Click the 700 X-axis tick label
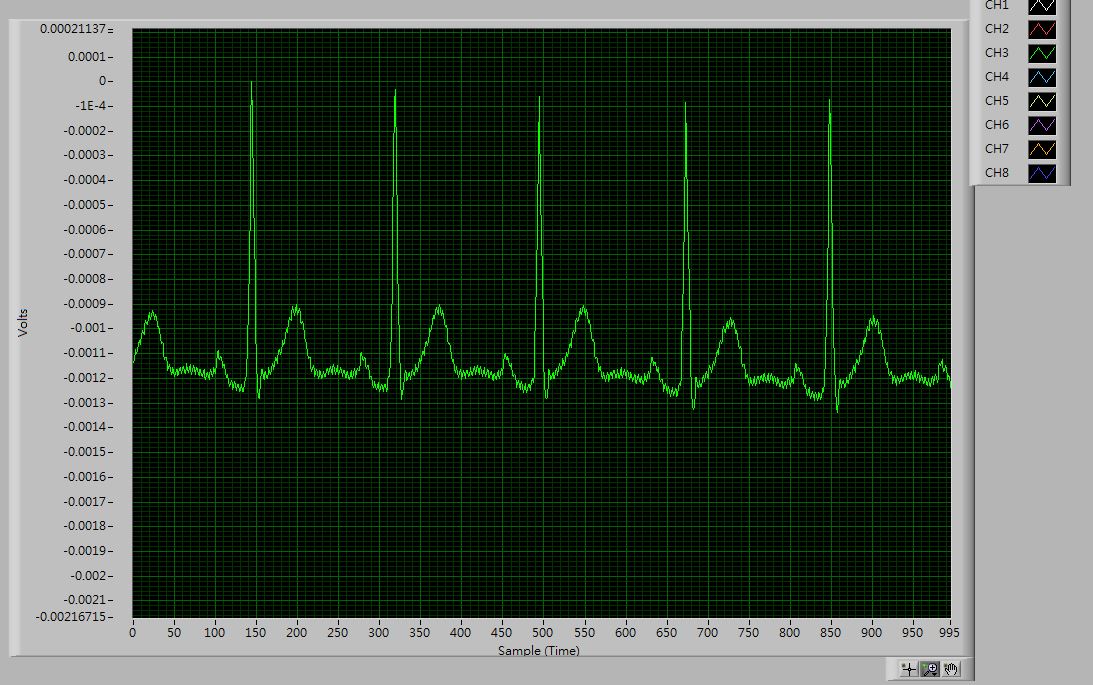 coord(707,633)
